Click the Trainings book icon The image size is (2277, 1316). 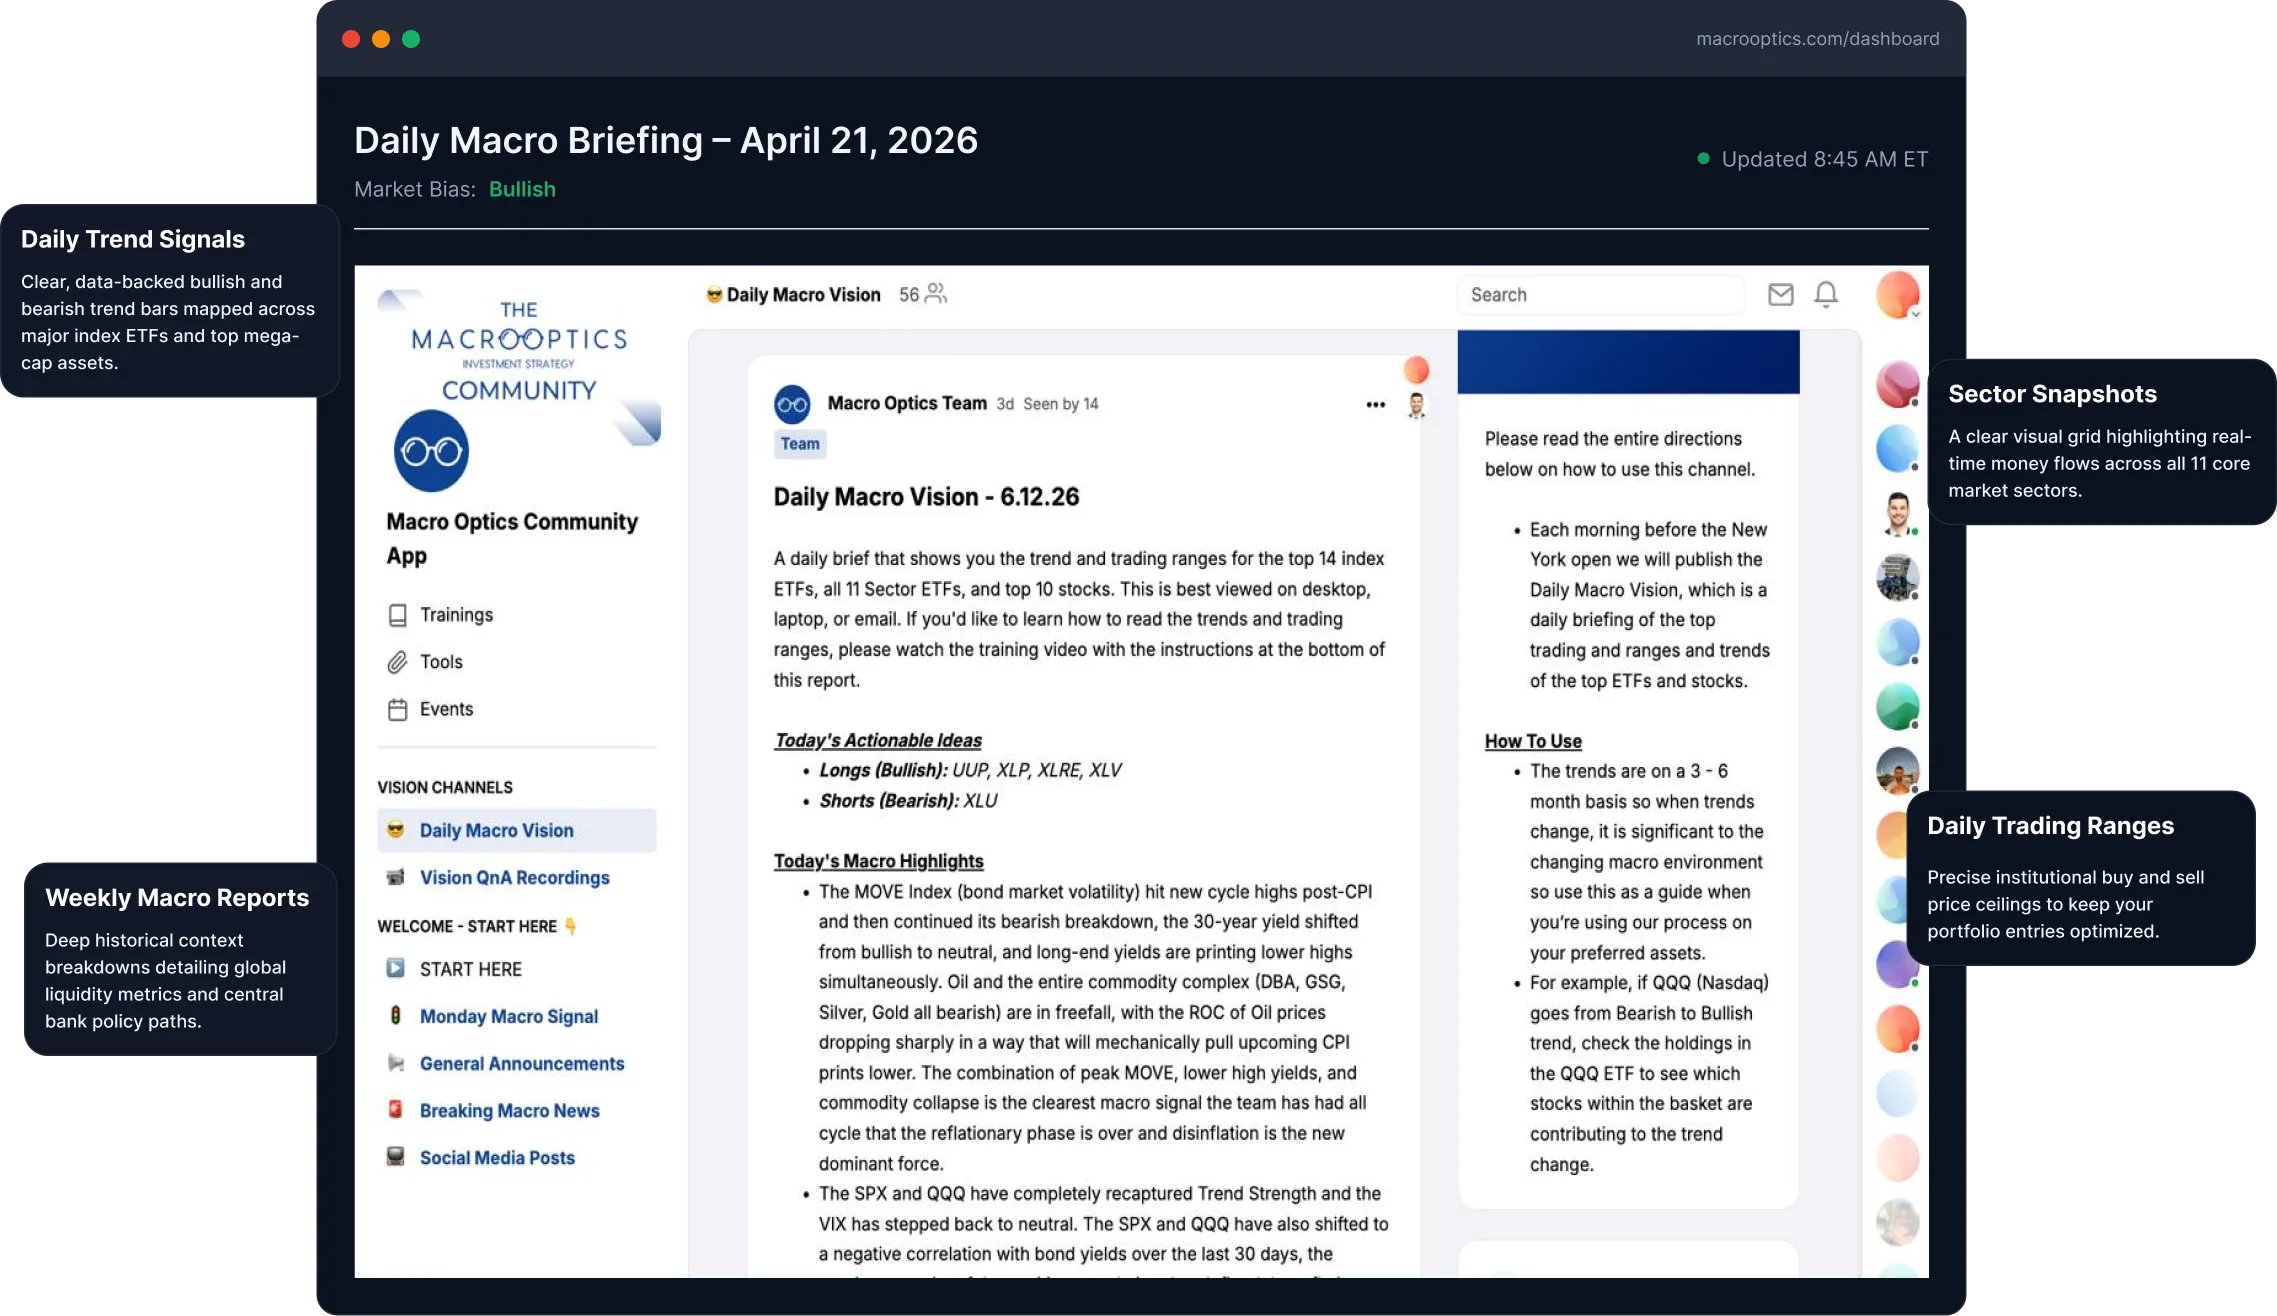(x=397, y=615)
